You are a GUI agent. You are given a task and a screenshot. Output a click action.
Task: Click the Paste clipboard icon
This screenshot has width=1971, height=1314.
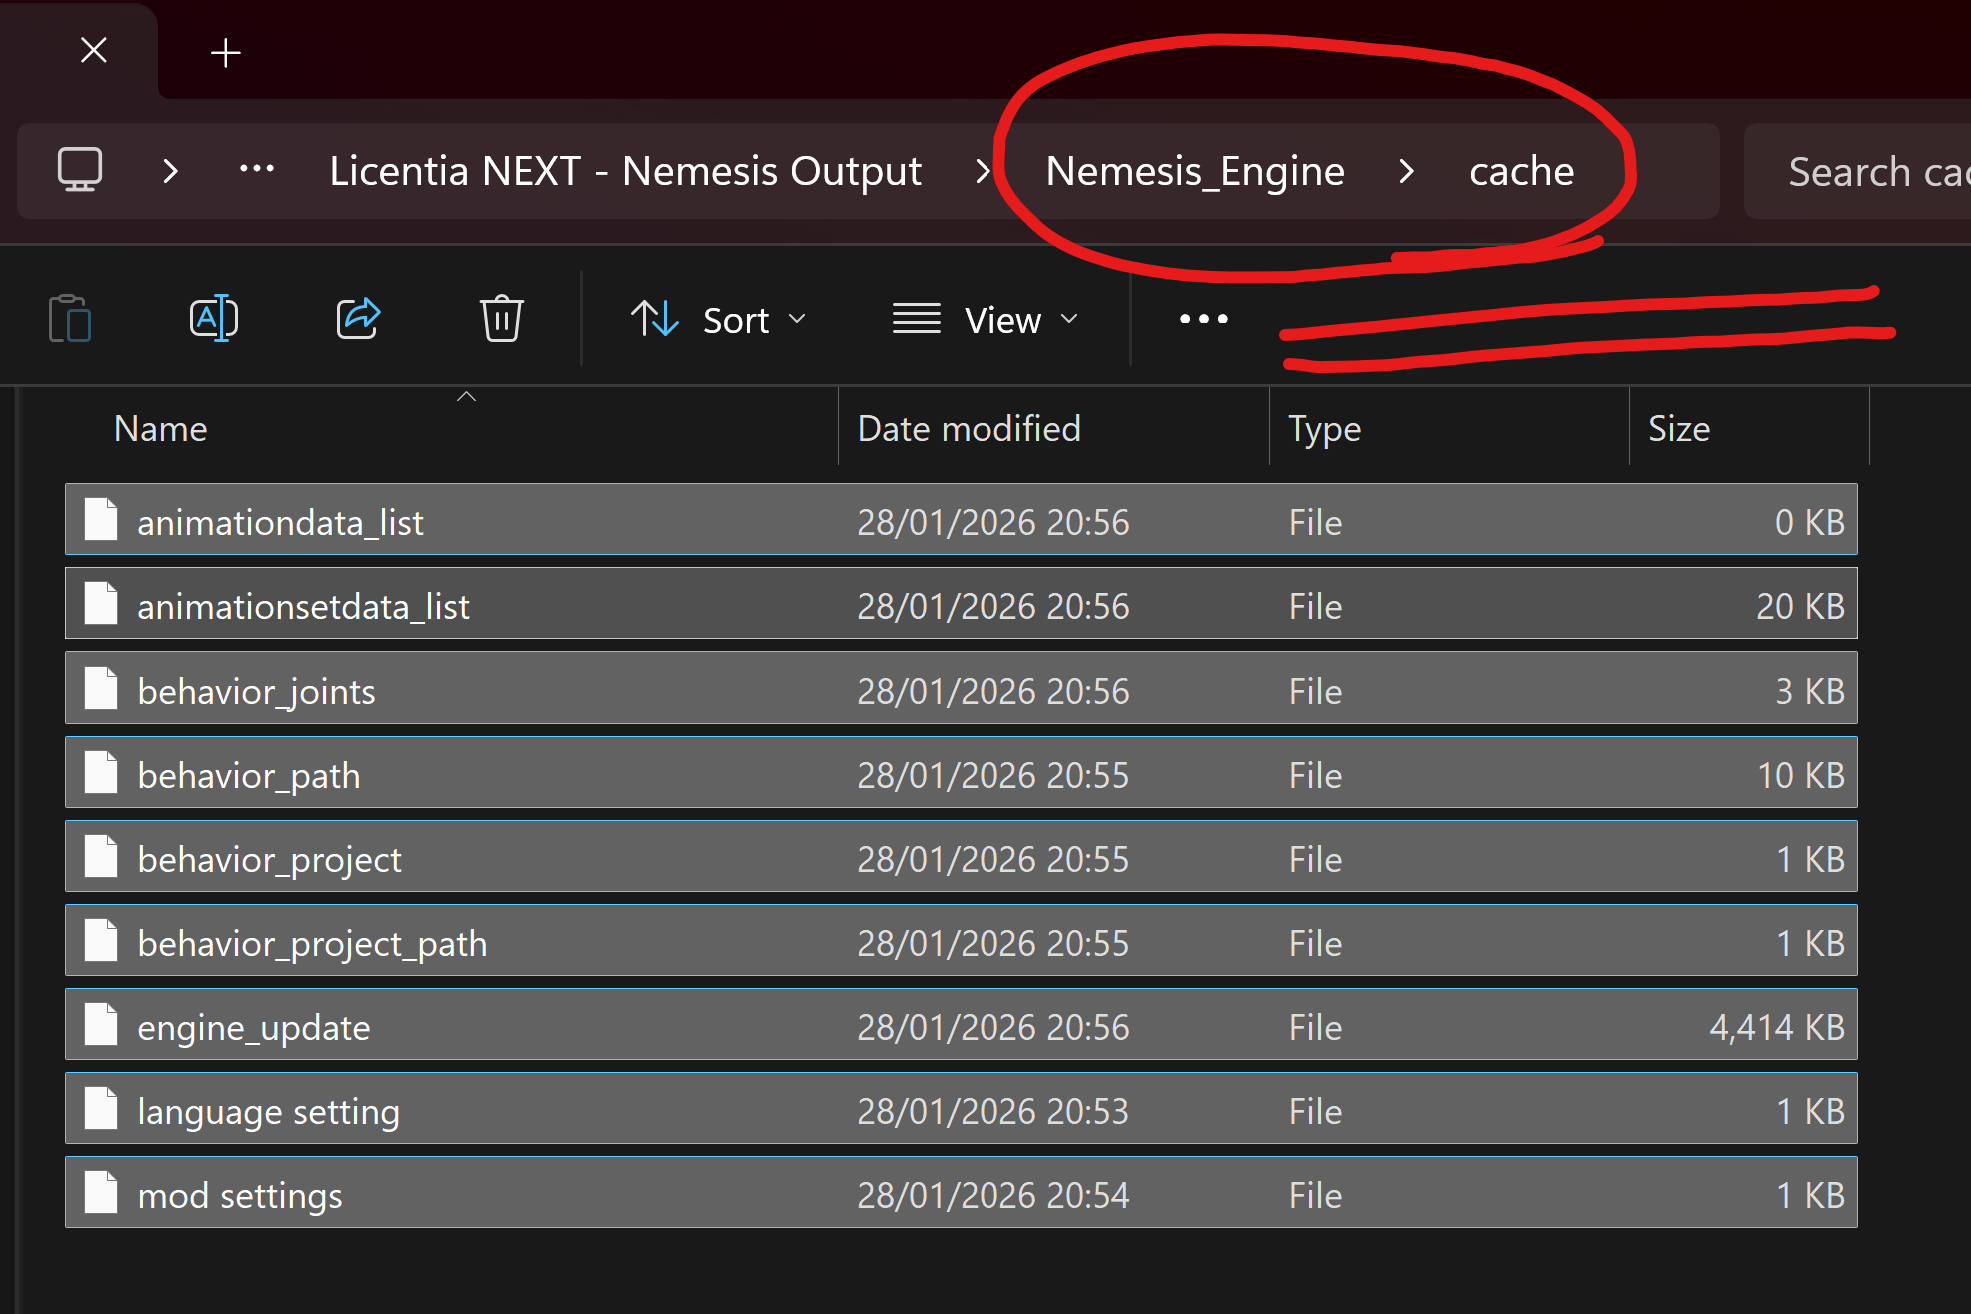(x=70, y=319)
